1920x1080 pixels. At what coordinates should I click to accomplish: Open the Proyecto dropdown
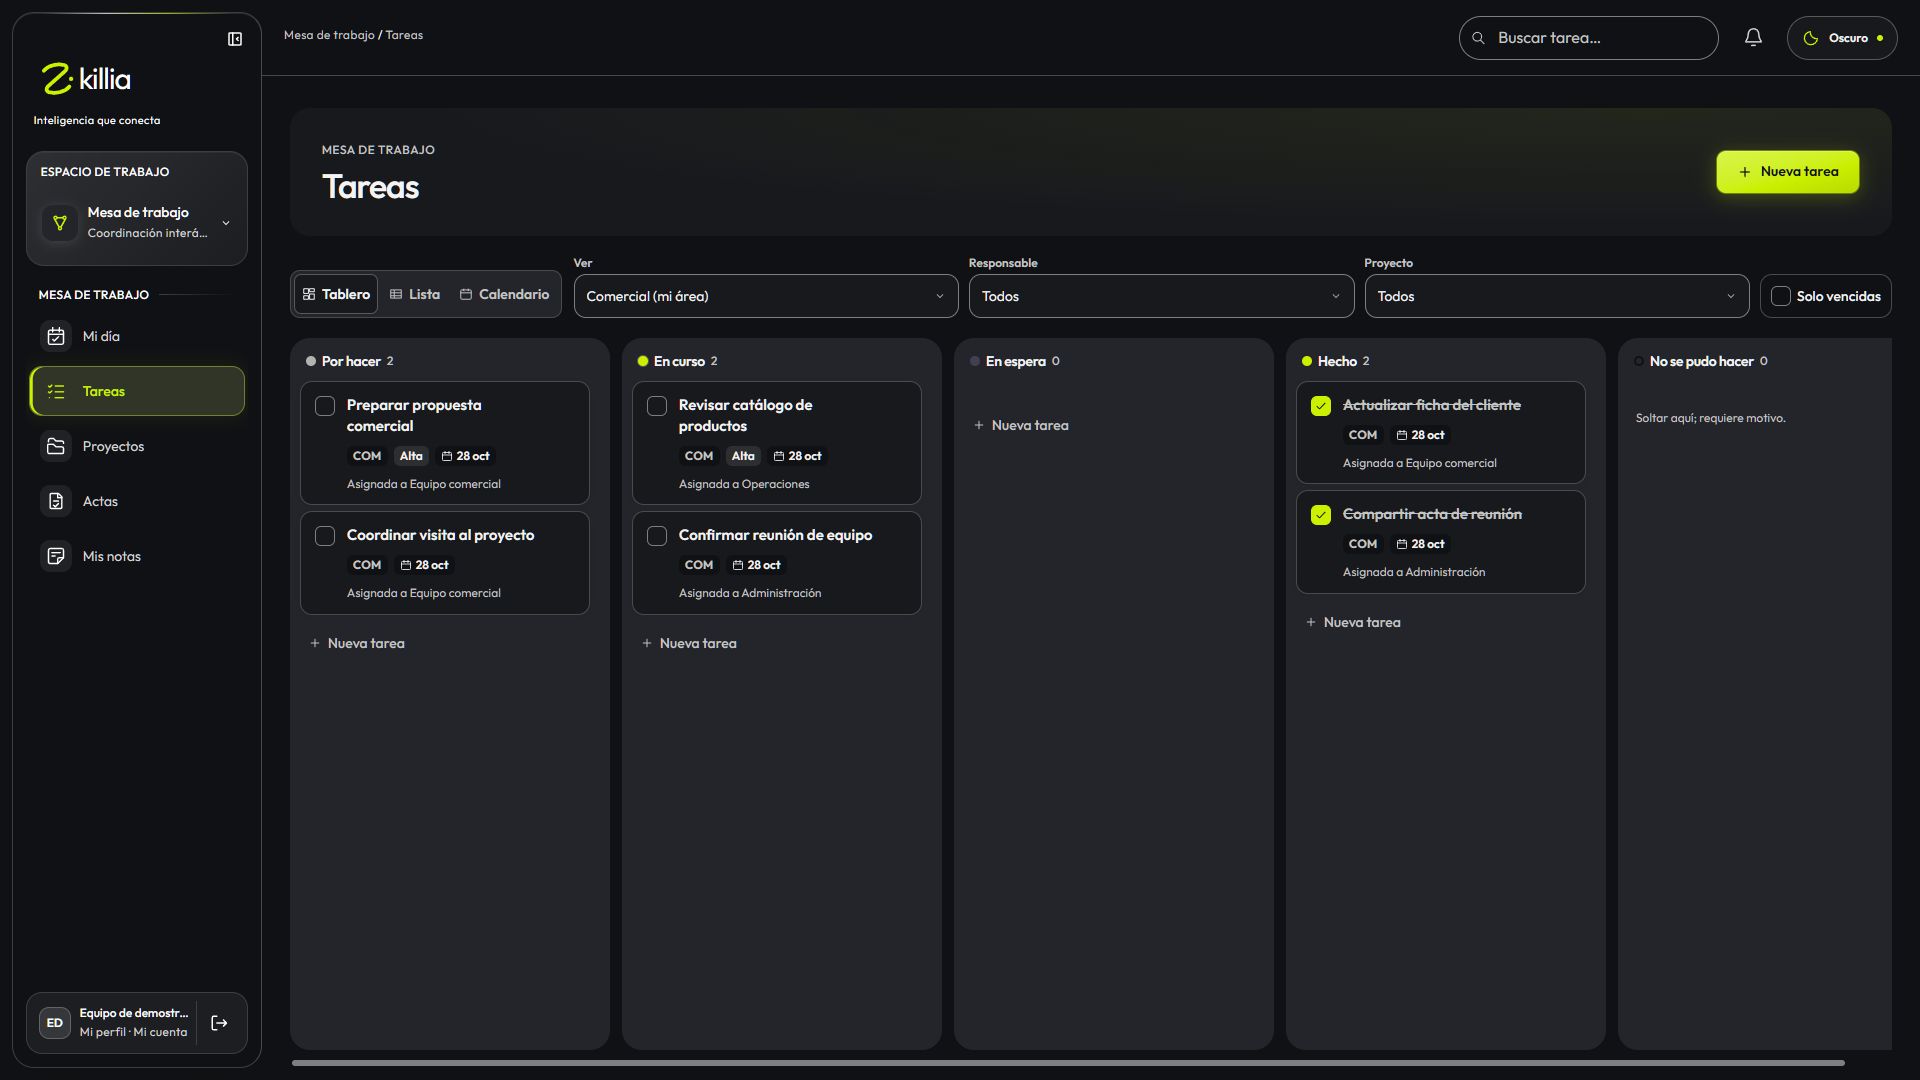tap(1557, 296)
